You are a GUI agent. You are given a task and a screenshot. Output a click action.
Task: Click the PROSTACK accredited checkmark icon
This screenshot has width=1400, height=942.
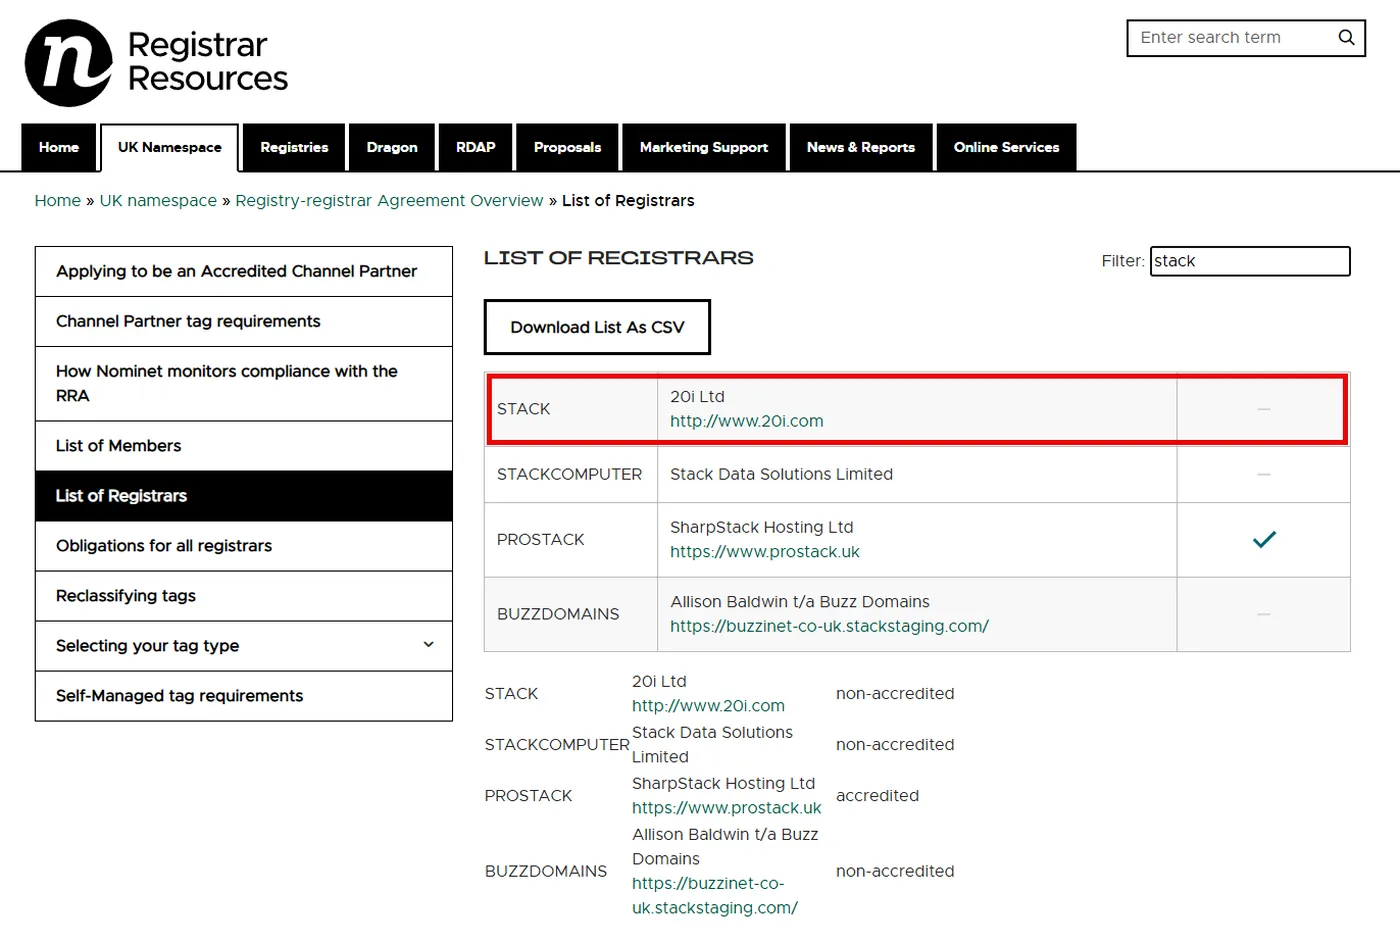tap(1264, 540)
